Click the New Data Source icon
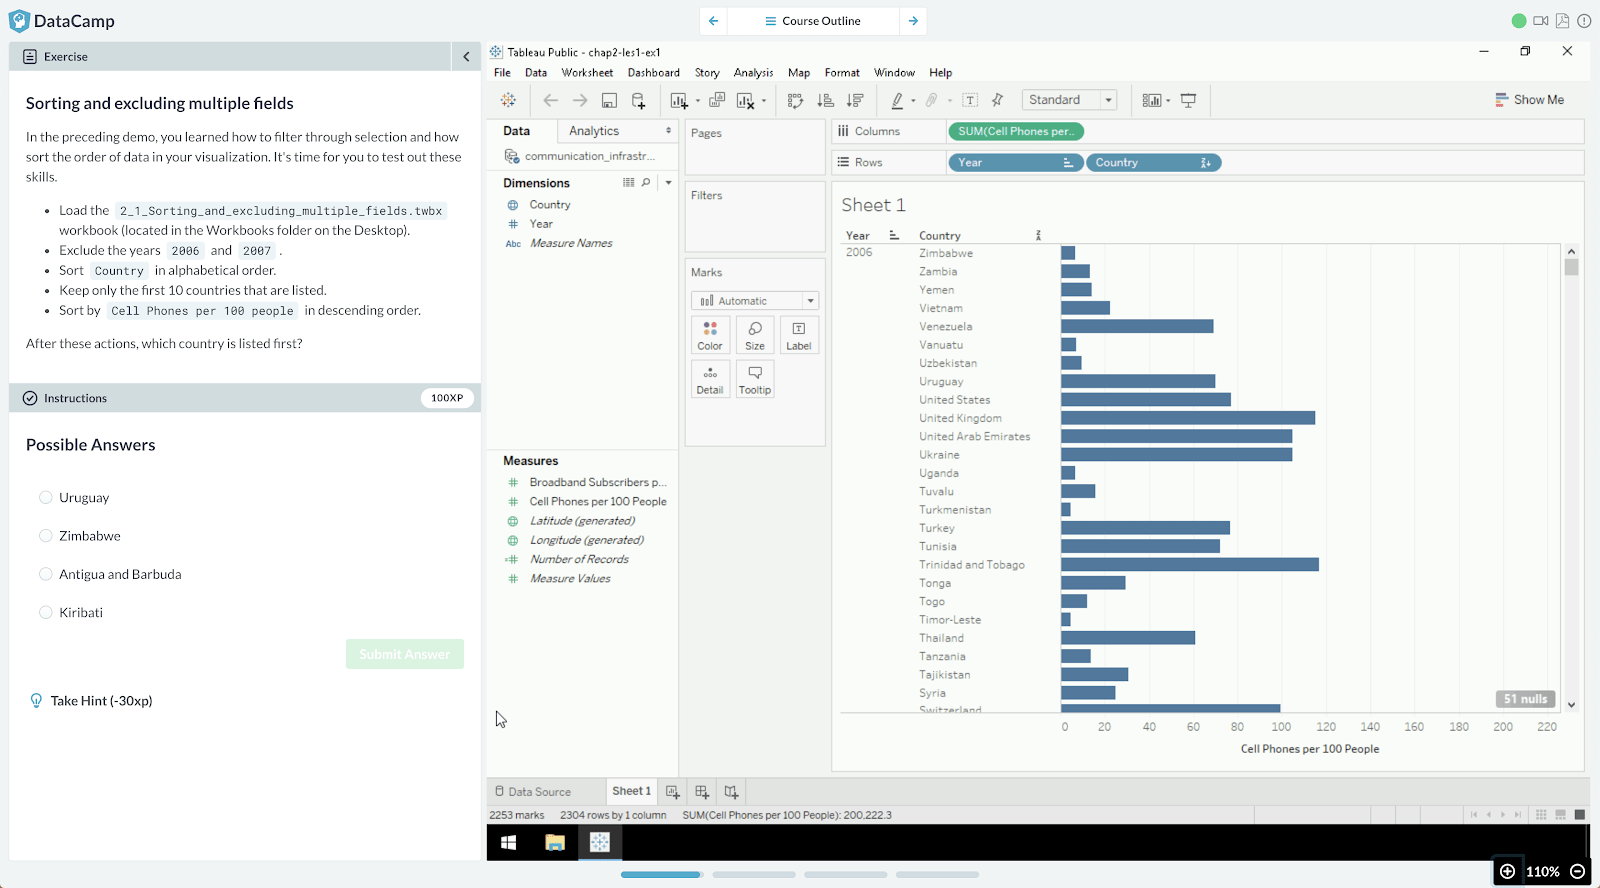Image resolution: width=1600 pixels, height=888 pixels. pyautogui.click(x=638, y=100)
